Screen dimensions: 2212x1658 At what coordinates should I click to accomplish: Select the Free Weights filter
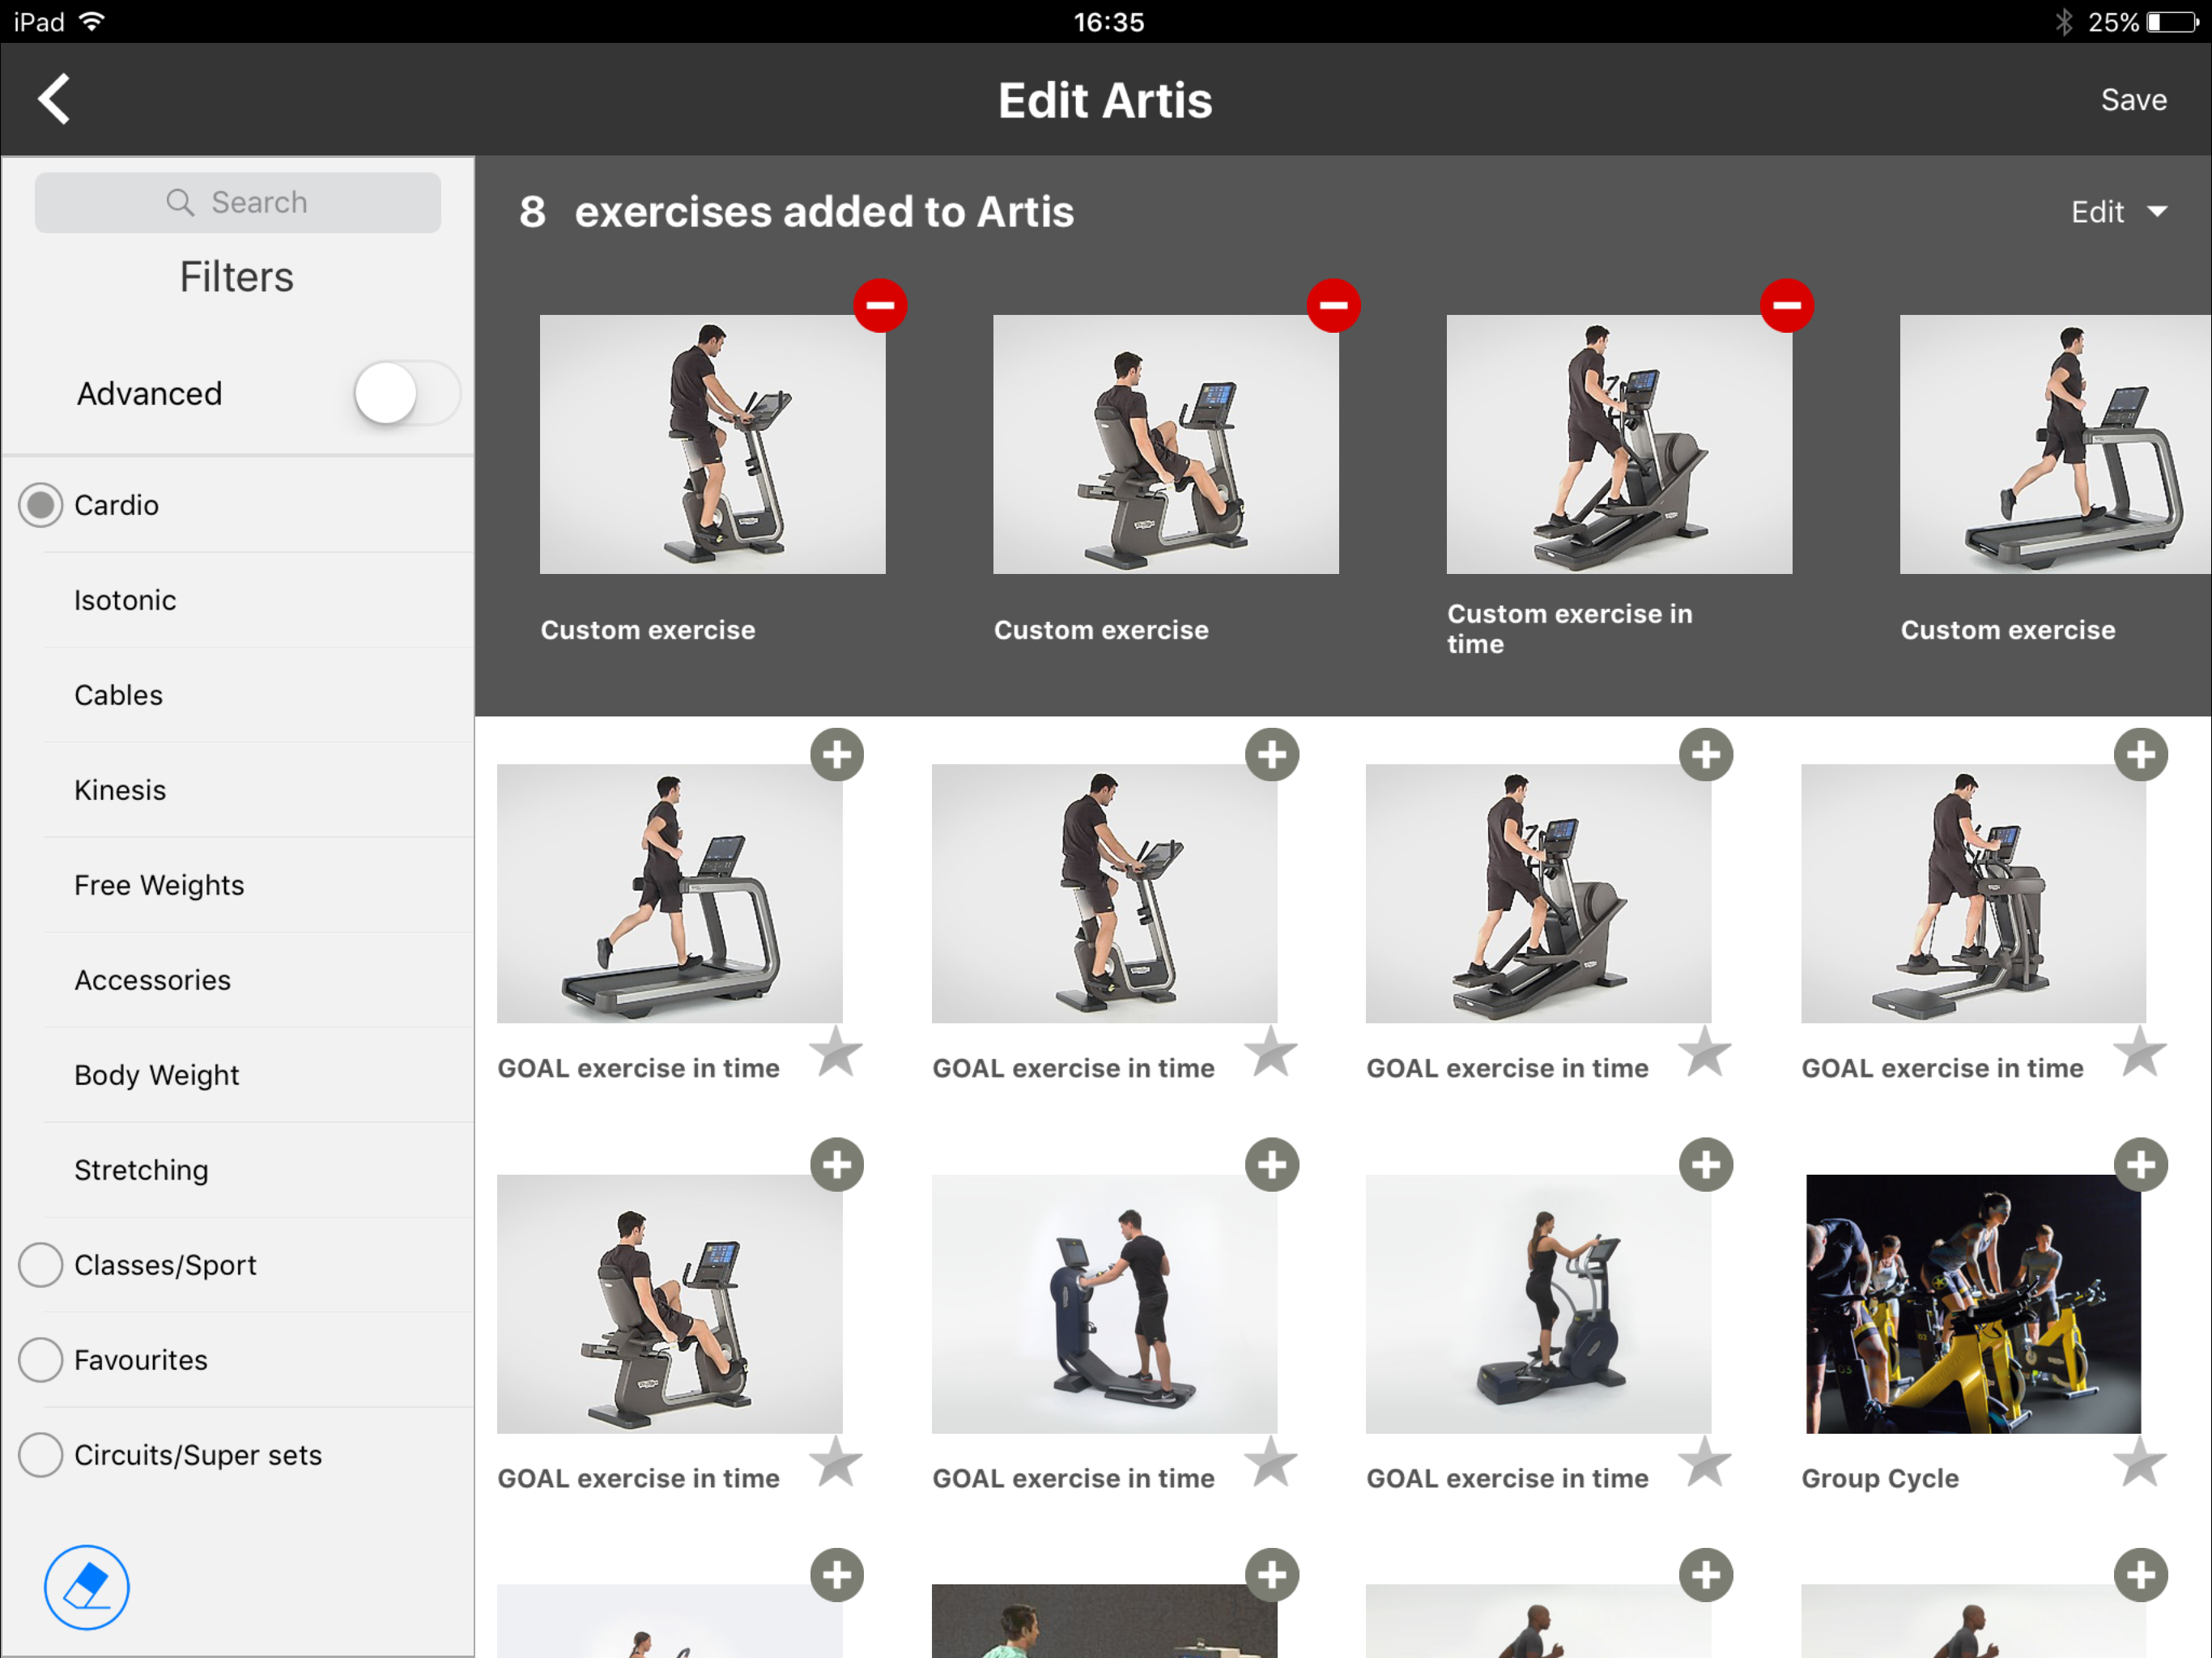(159, 885)
